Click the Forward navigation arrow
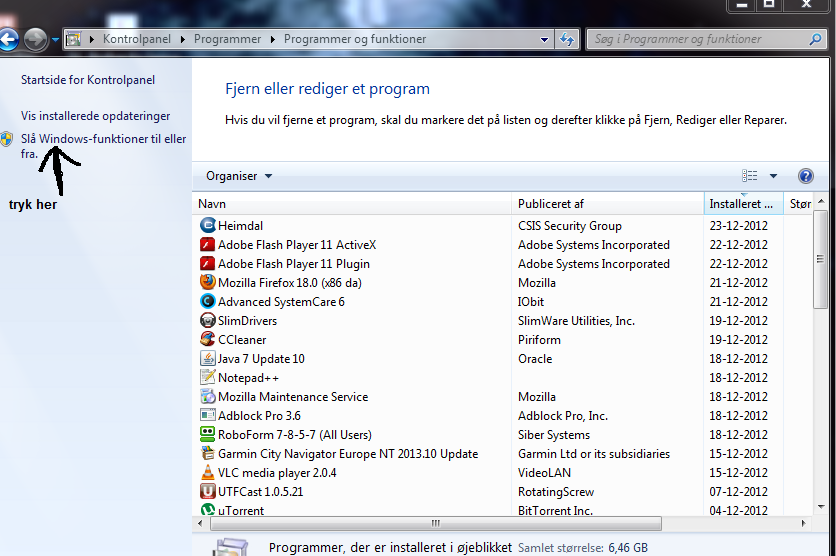This screenshot has height=556, width=836. (x=36, y=39)
